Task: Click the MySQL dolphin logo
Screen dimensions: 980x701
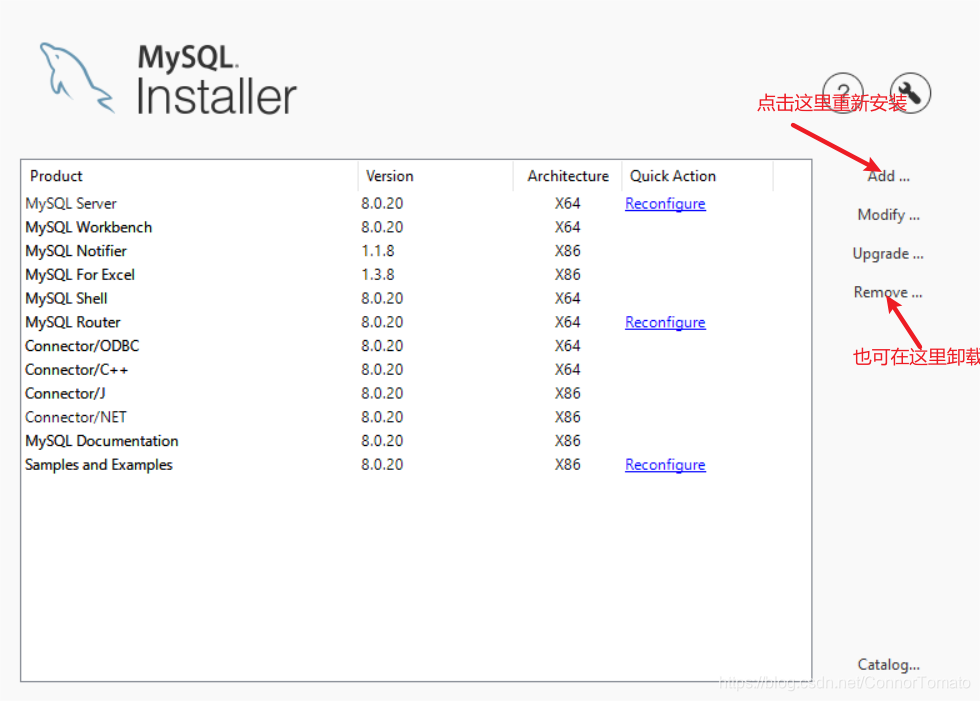Action: tap(77, 78)
